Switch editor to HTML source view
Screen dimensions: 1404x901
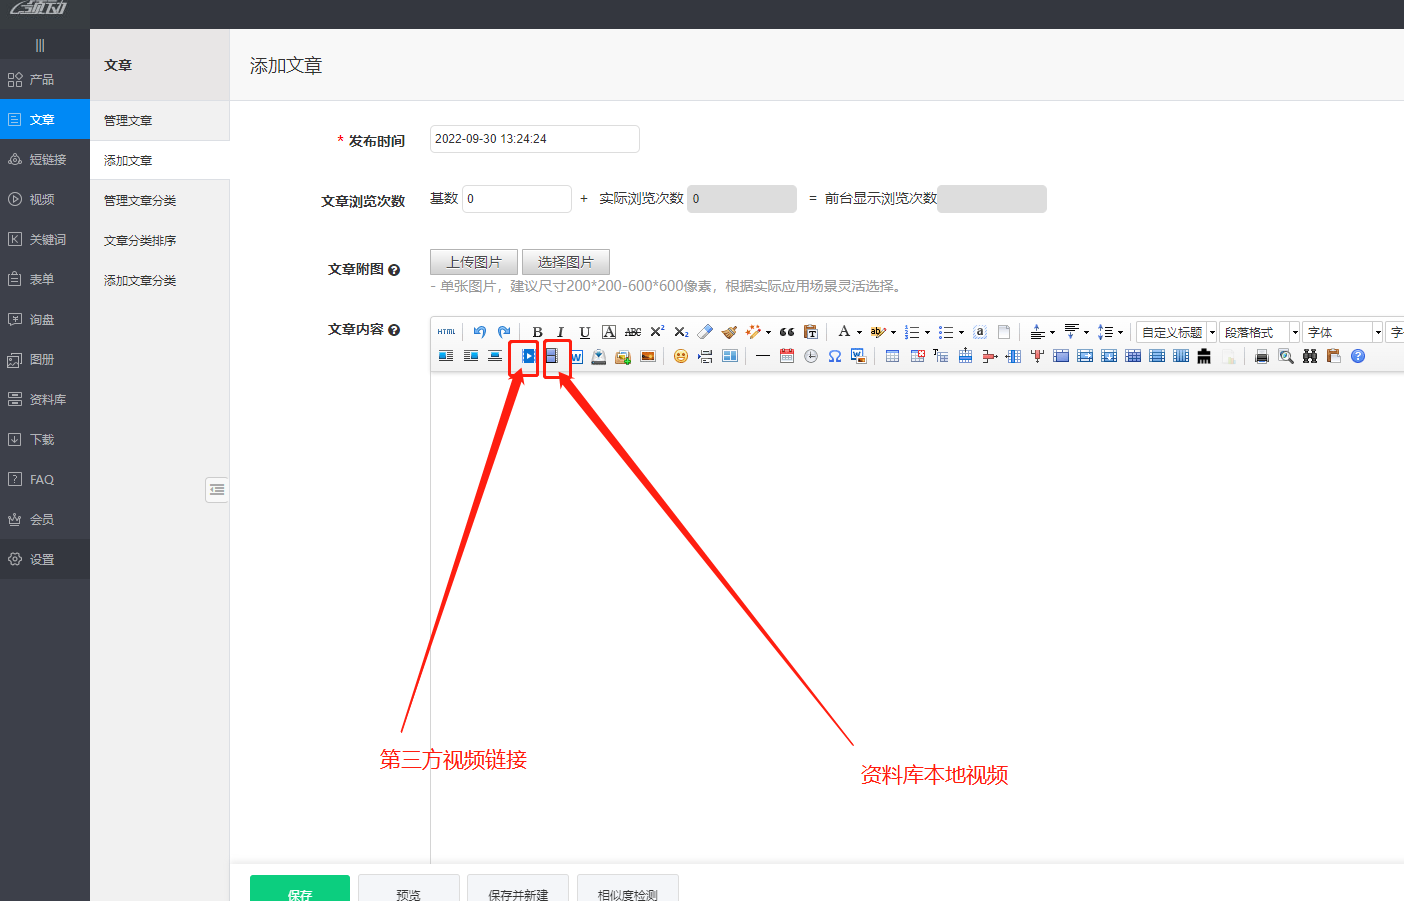[x=446, y=331]
